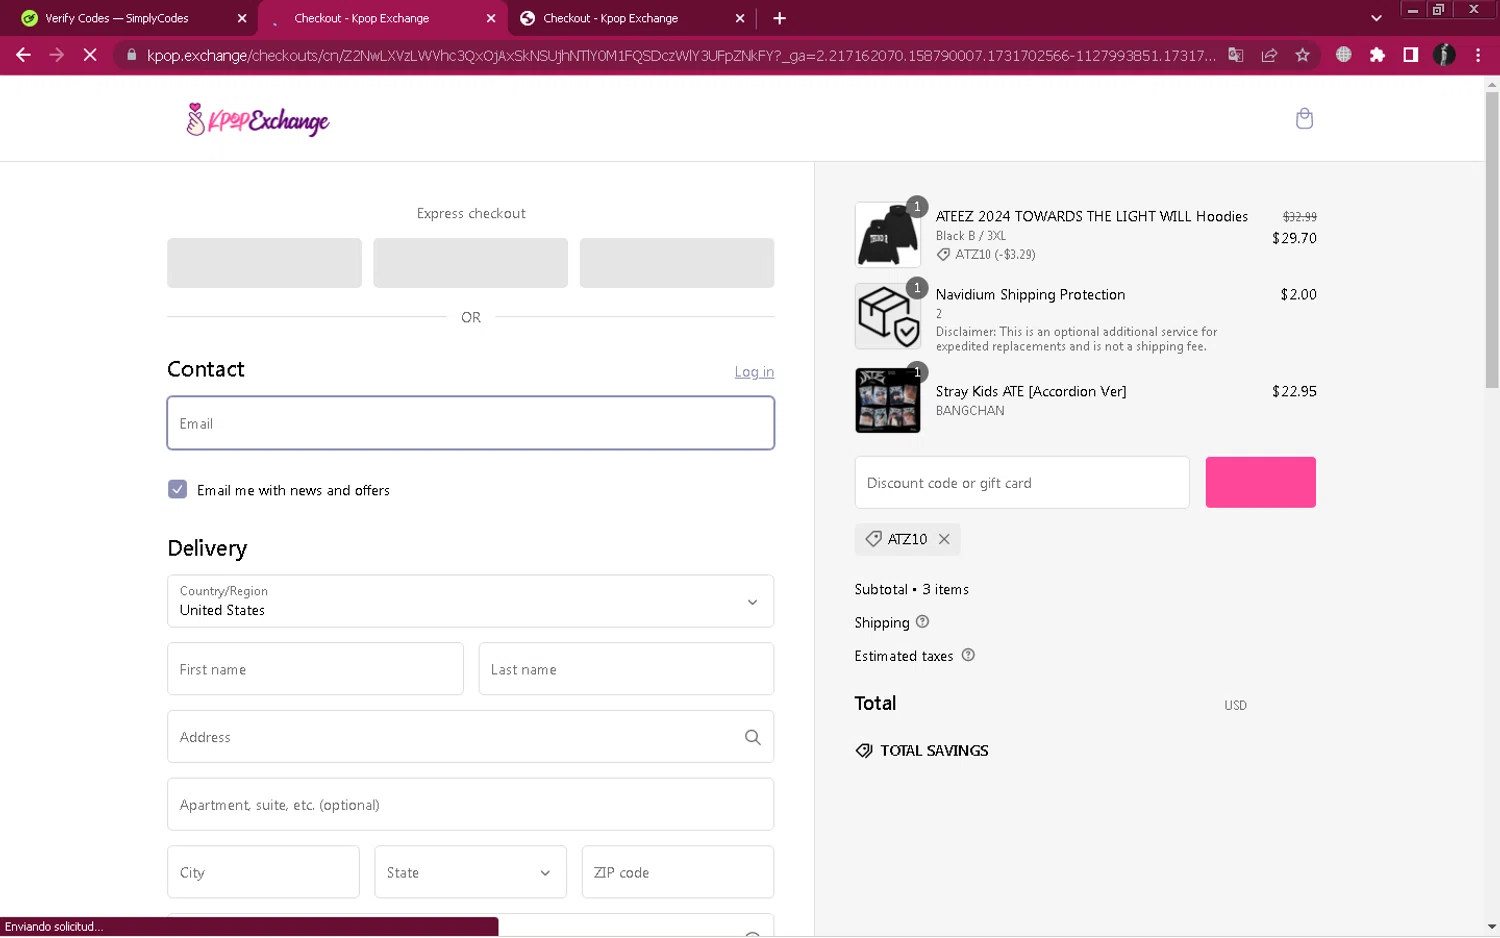Remove the ATZ10 discount code
The image size is (1500, 938).
pyautogui.click(x=944, y=539)
